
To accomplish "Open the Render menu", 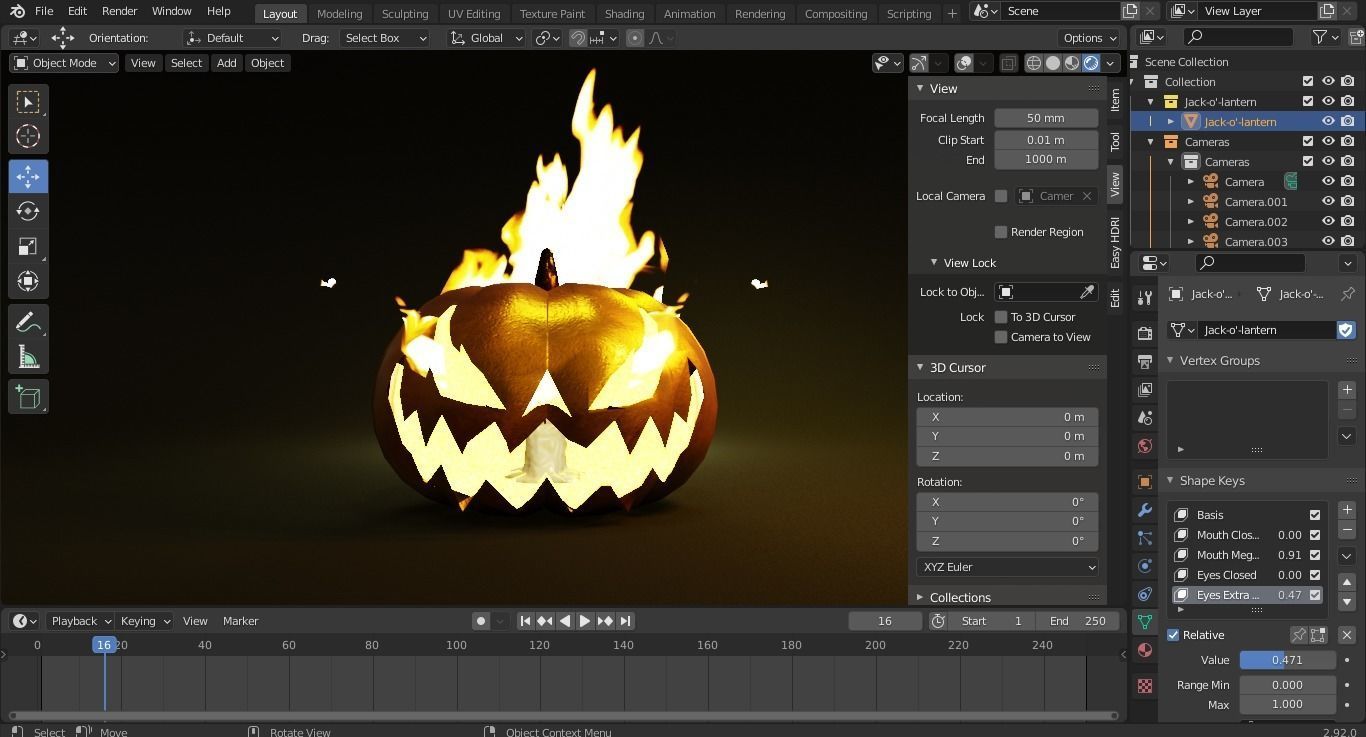I will pos(119,11).
